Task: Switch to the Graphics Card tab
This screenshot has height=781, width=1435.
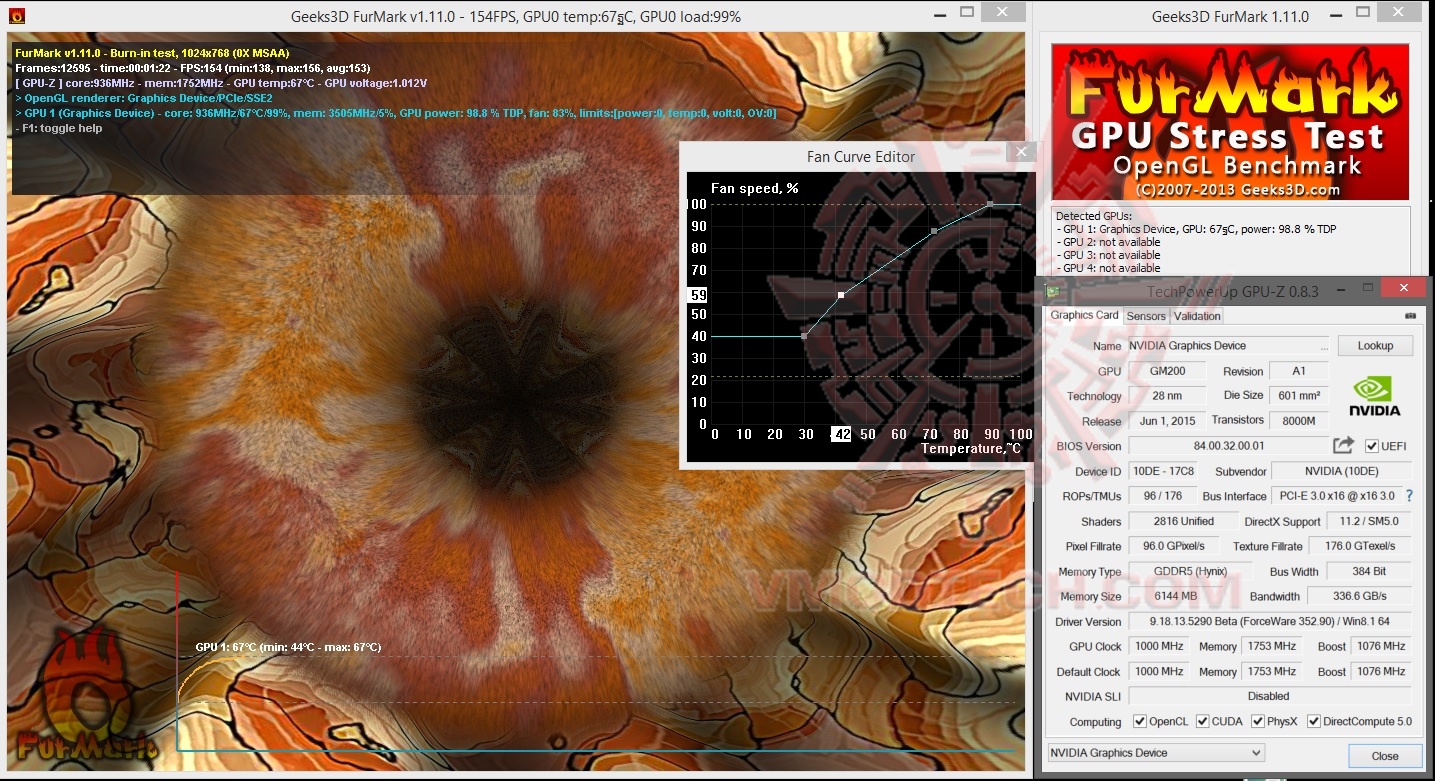Action: pos(1084,315)
